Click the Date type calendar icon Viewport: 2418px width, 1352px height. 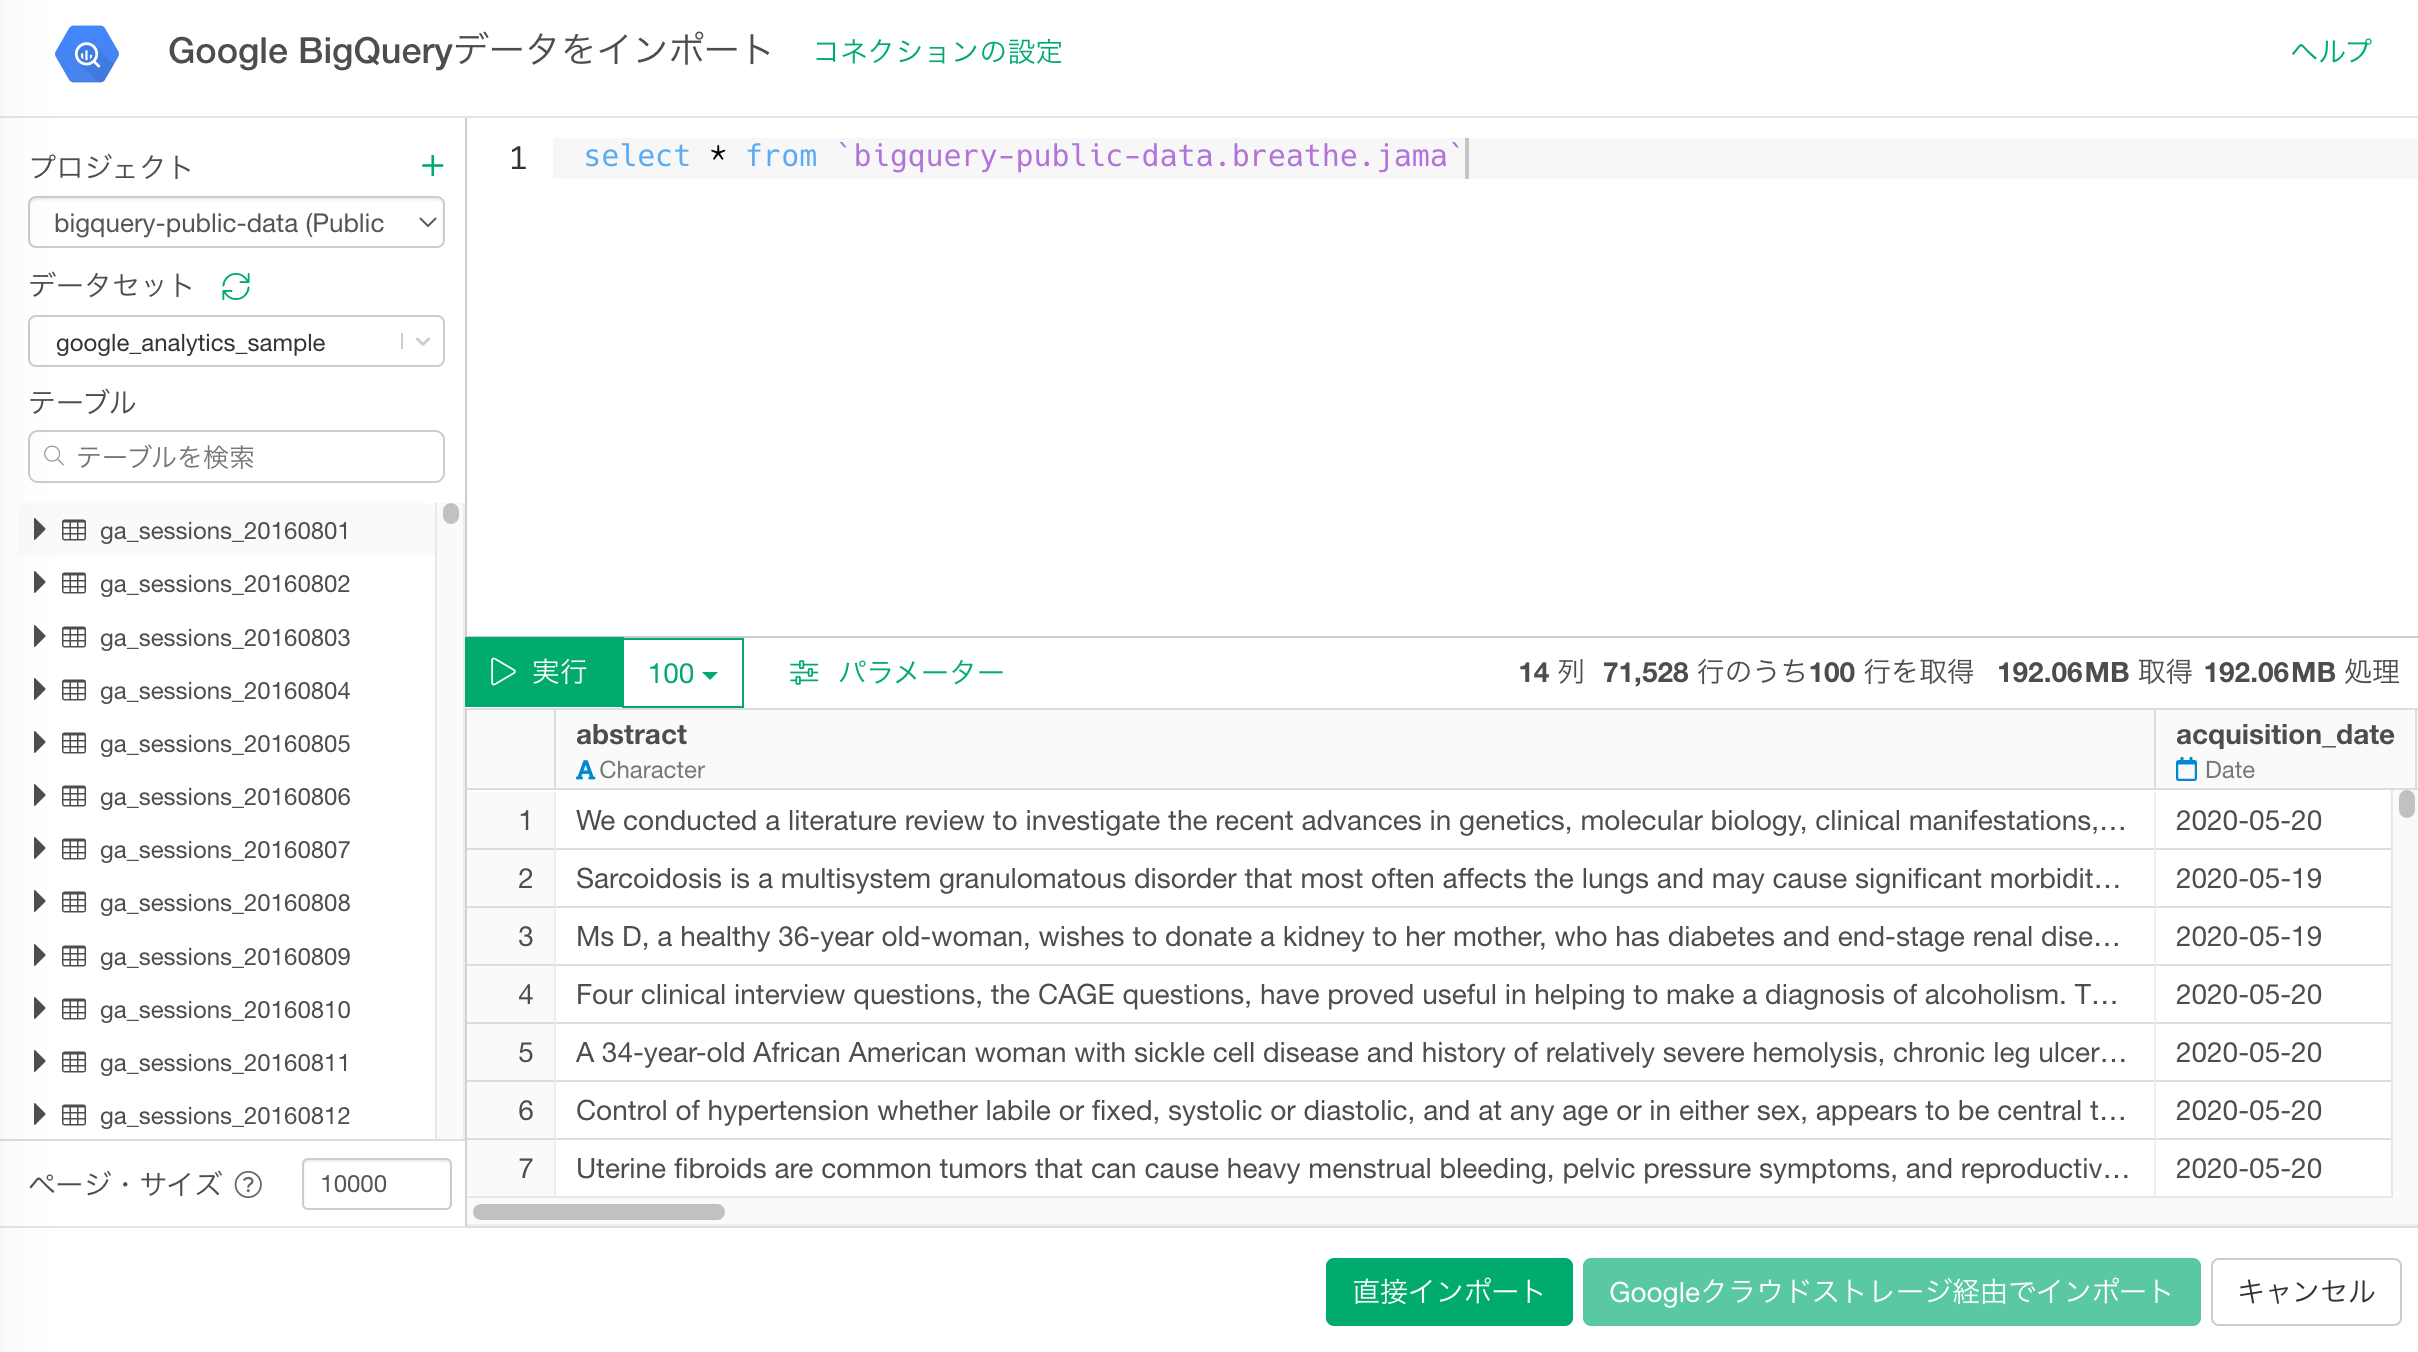point(2187,769)
